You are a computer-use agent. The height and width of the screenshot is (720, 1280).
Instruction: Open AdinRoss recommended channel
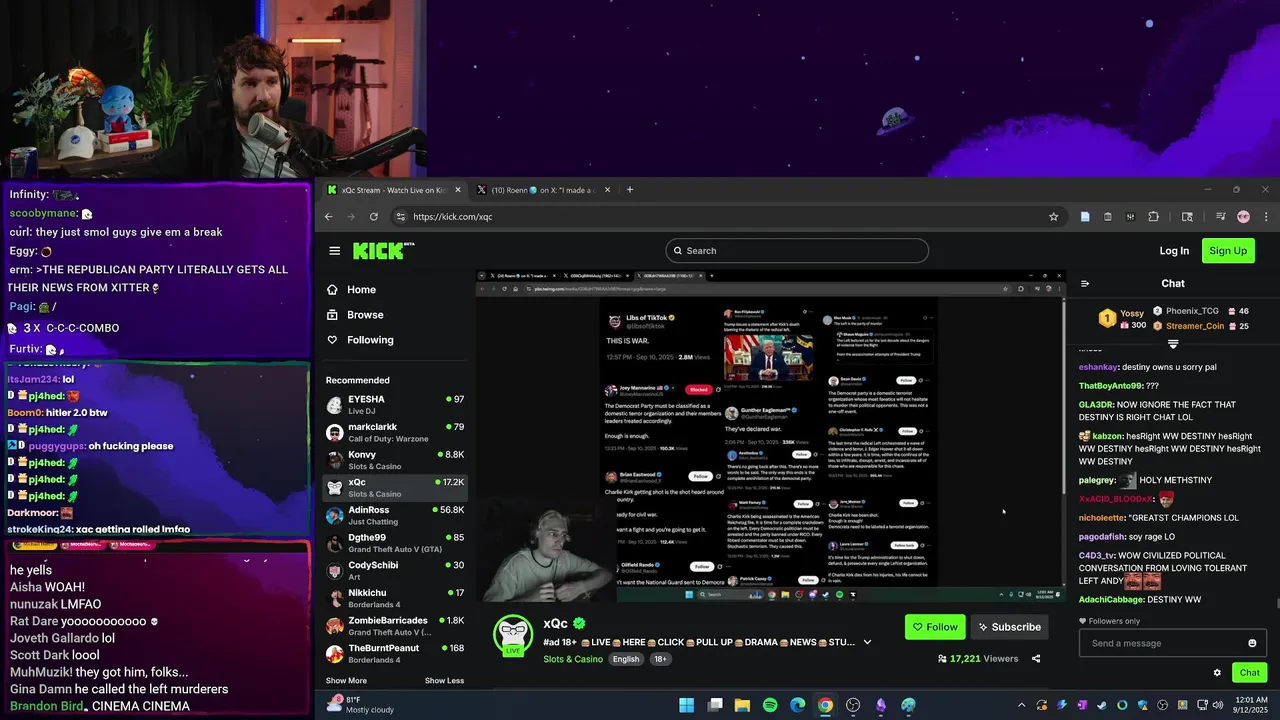point(395,515)
